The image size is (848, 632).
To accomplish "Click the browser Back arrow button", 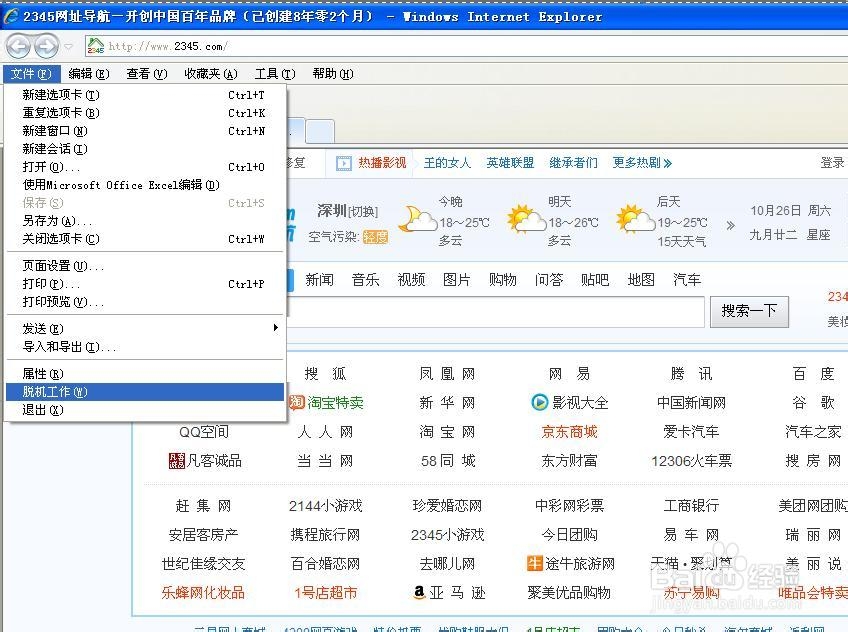I will coord(18,46).
